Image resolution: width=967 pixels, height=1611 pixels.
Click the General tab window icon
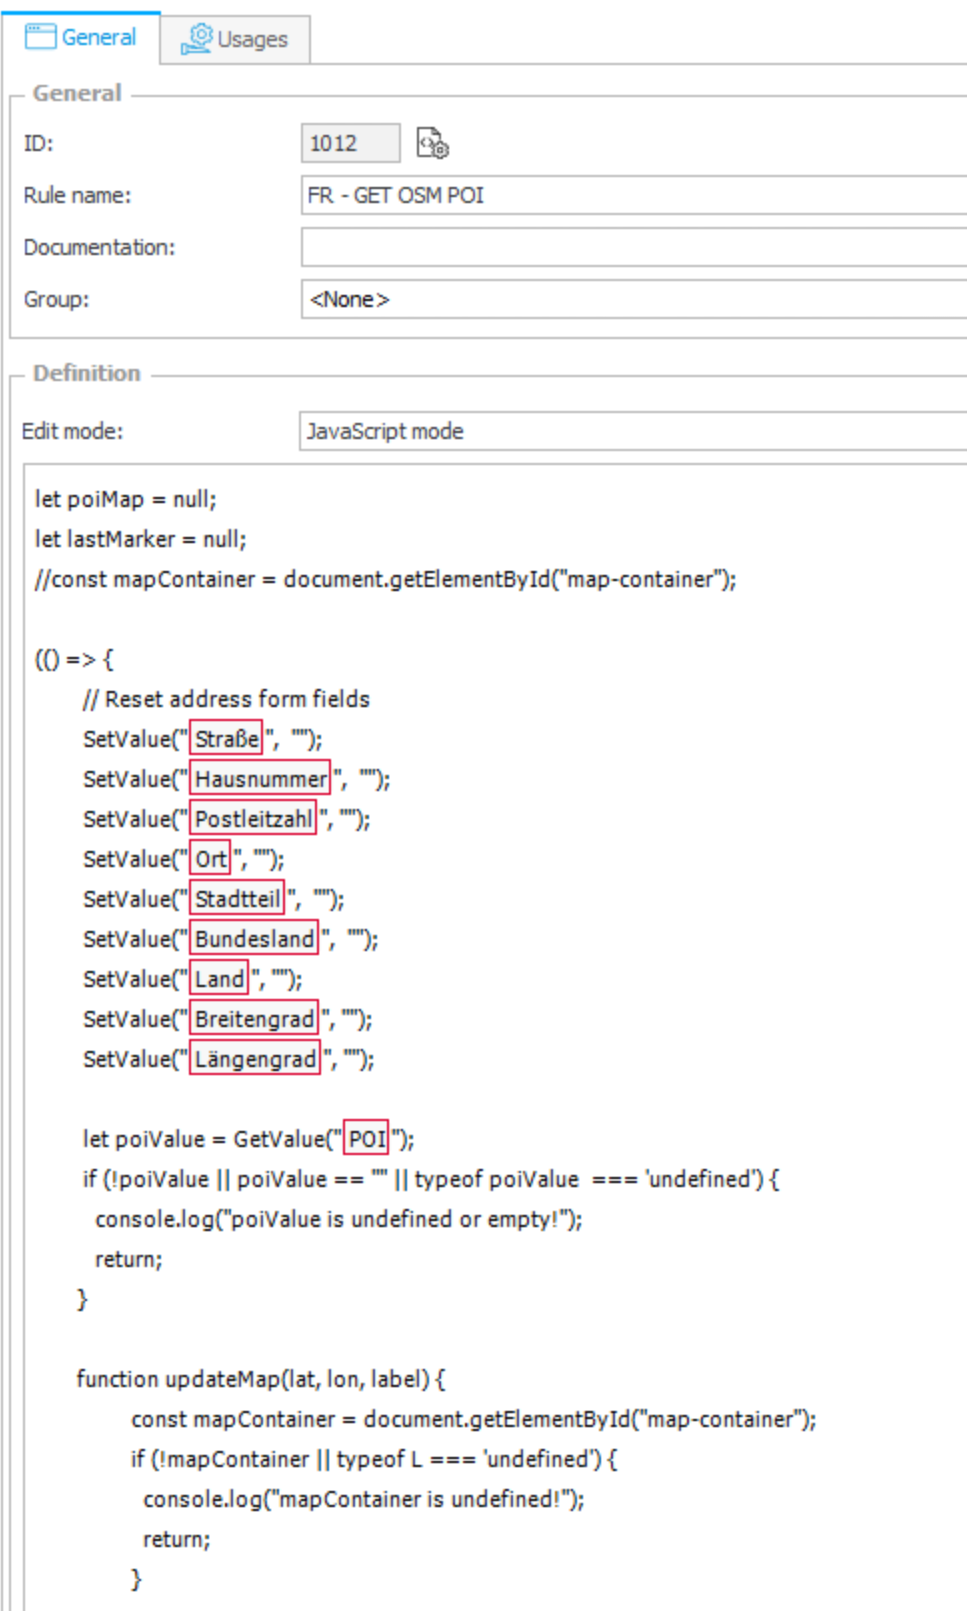click(40, 37)
